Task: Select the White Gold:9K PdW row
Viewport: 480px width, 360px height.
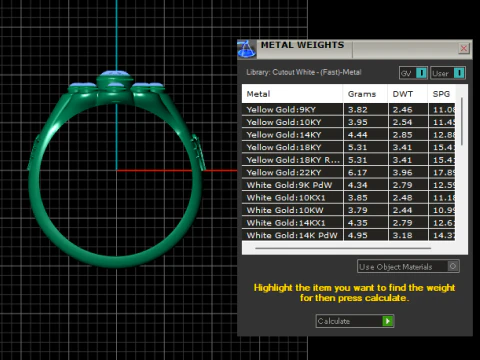Action: click(x=348, y=185)
